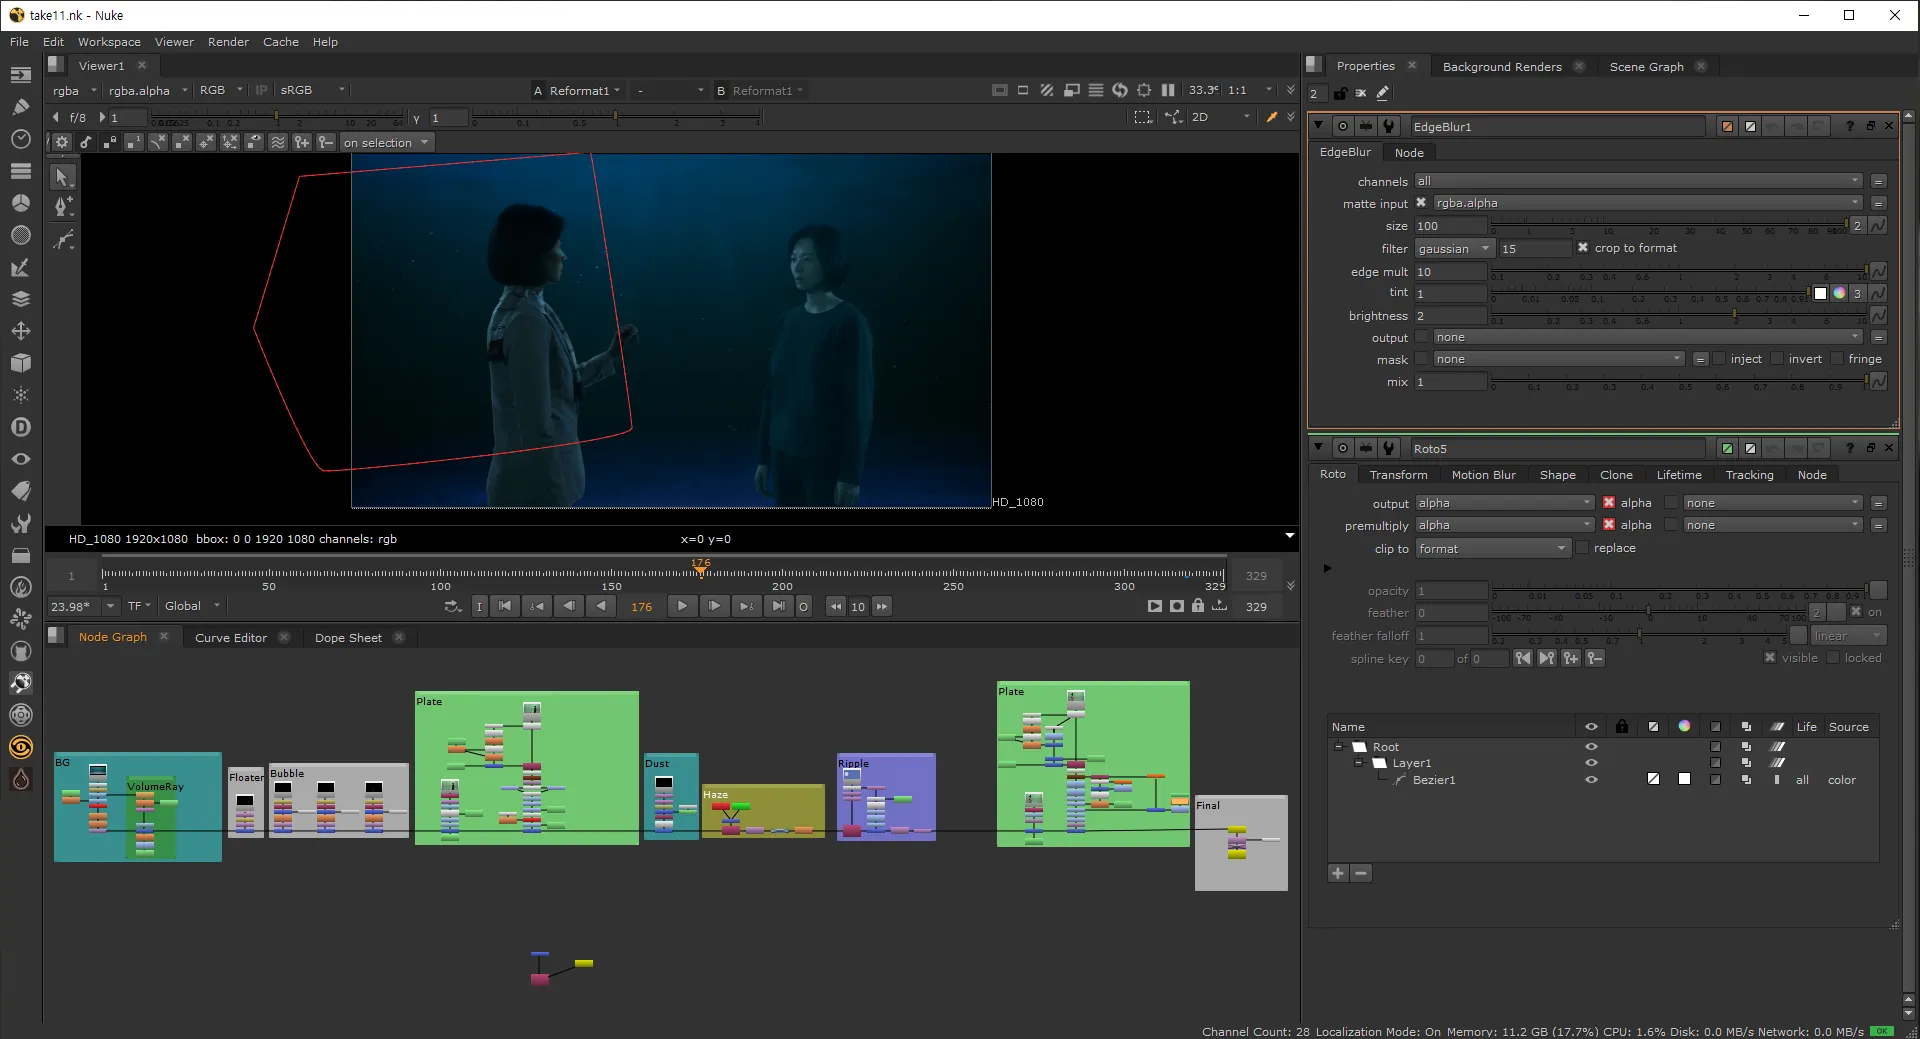Viewport: 1920px width, 1039px height.
Task: Click the pause viewer icon
Action: coord(1167,90)
